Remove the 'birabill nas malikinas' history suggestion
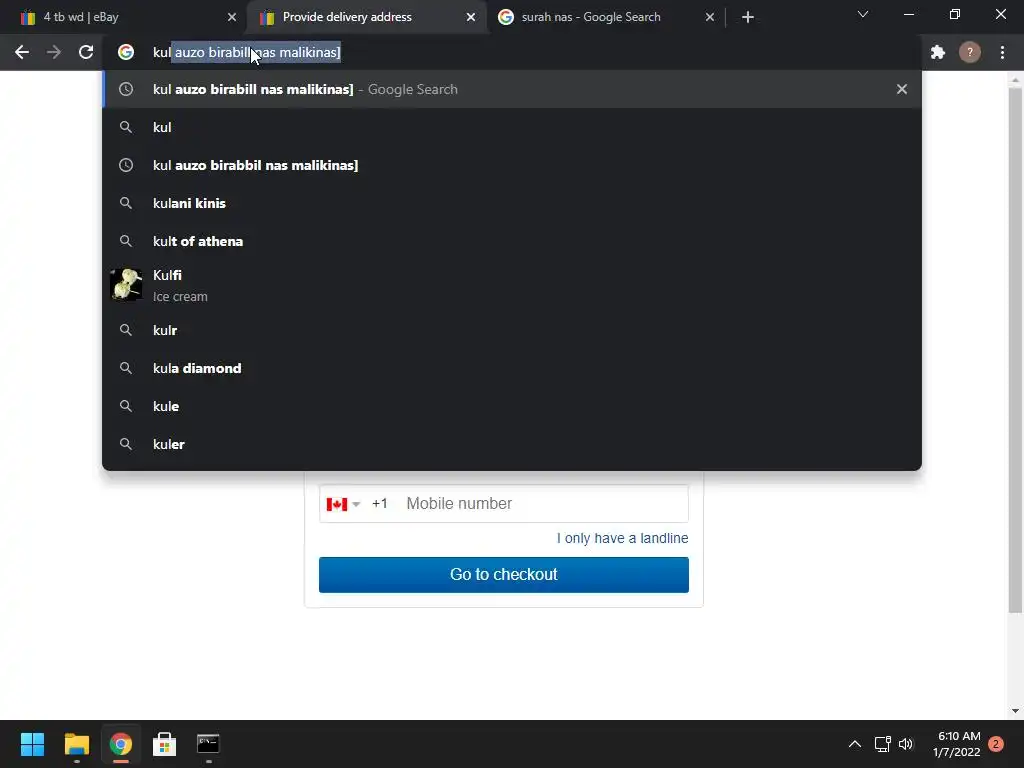The image size is (1024, 768). [x=902, y=89]
